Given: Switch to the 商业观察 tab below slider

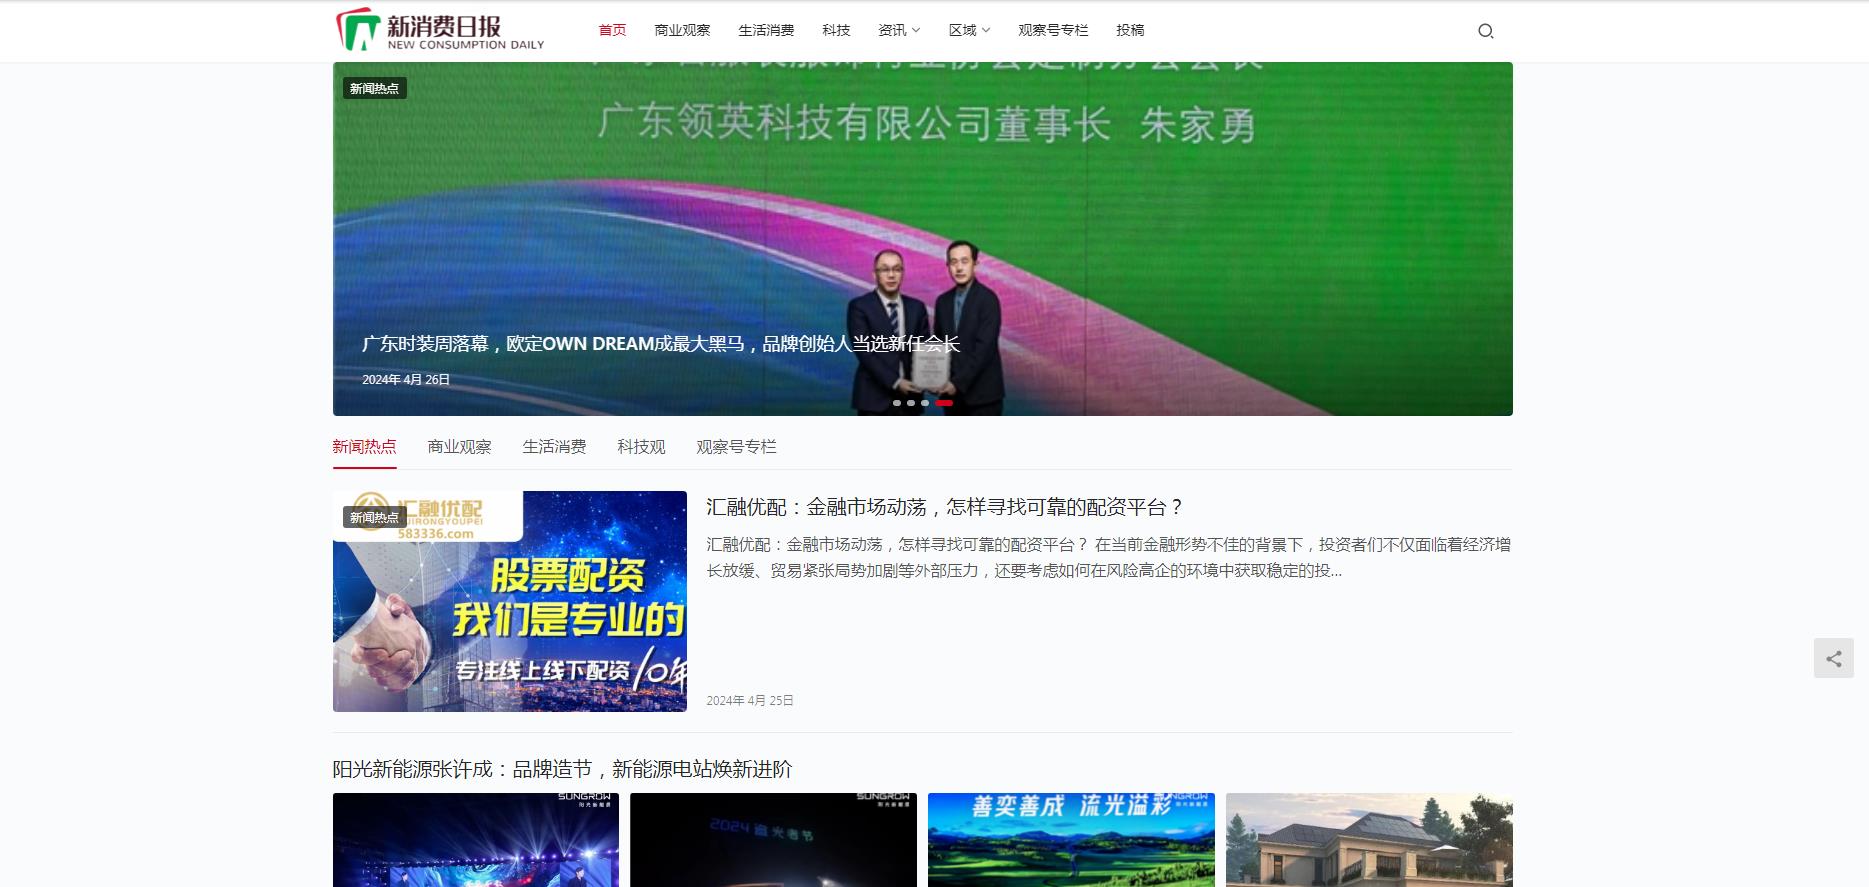Looking at the screenshot, I should pyautogui.click(x=459, y=447).
